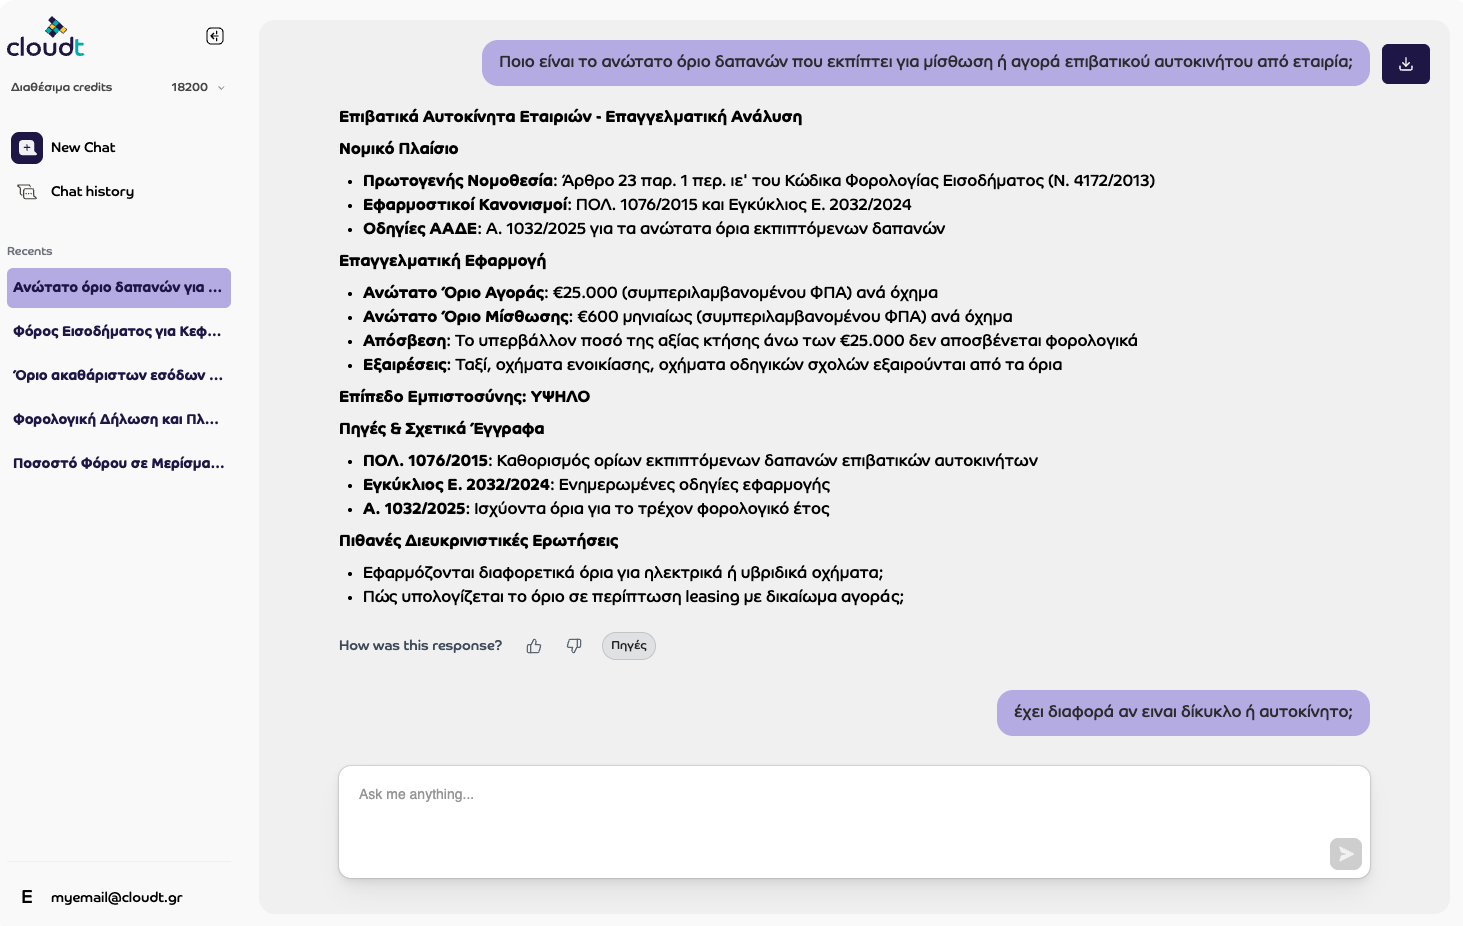Click the New Chat plus icon
Viewport: 1463px width, 926px height.
tap(27, 148)
